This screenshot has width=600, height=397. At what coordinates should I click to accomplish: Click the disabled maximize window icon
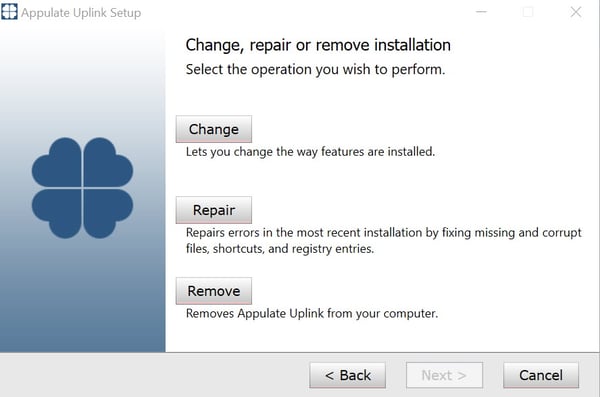point(528,12)
